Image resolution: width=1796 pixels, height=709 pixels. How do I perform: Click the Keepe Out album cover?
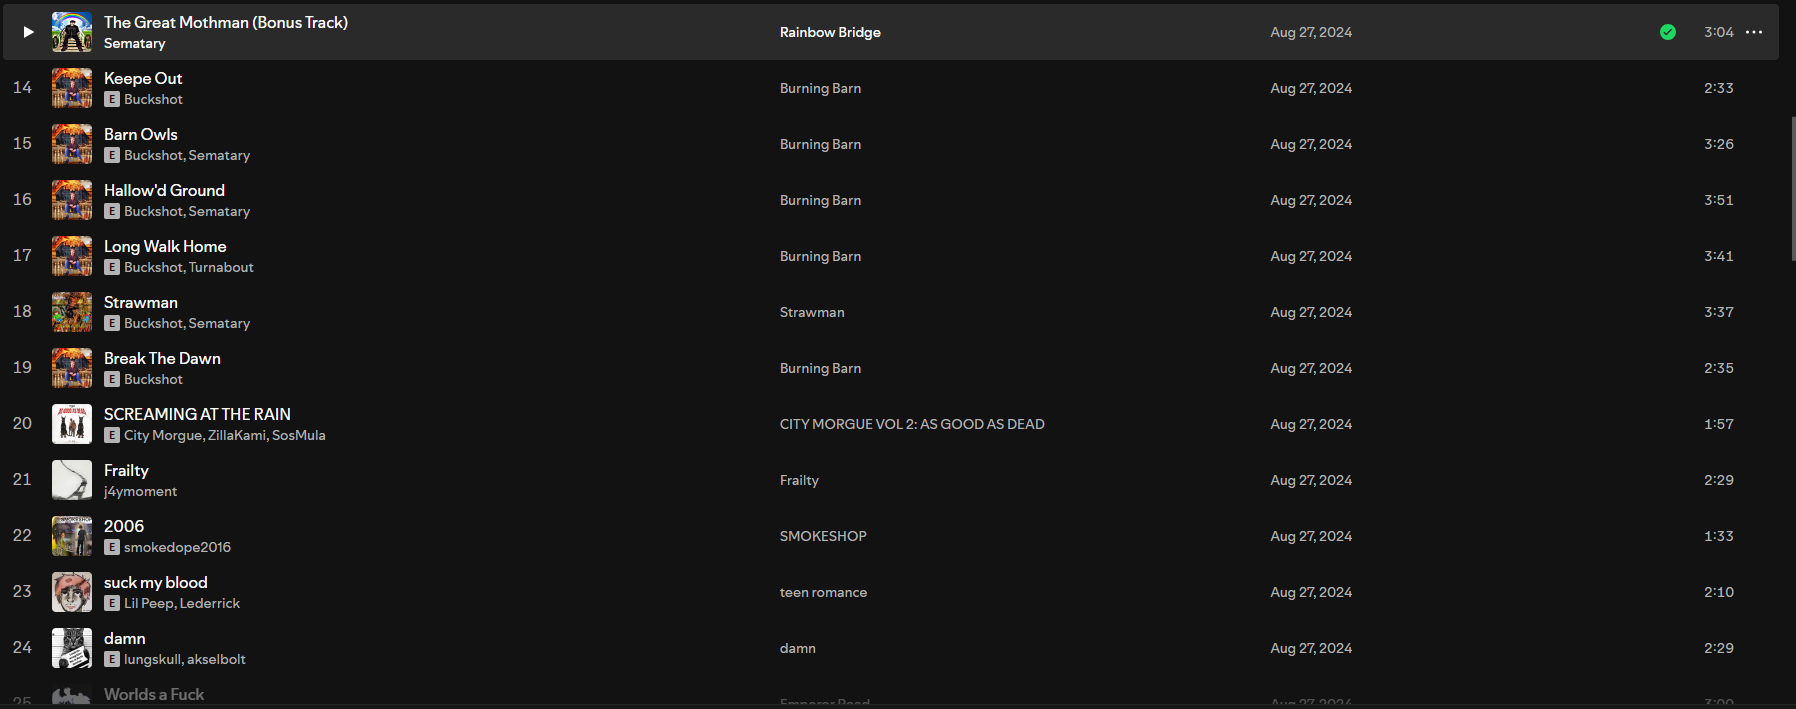pyautogui.click(x=72, y=88)
